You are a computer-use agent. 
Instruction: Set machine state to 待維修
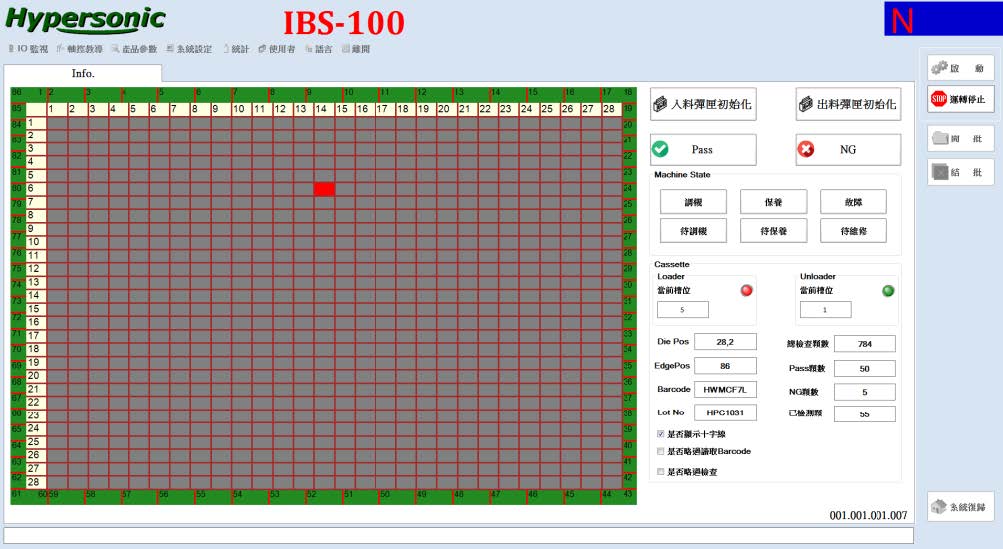click(853, 230)
